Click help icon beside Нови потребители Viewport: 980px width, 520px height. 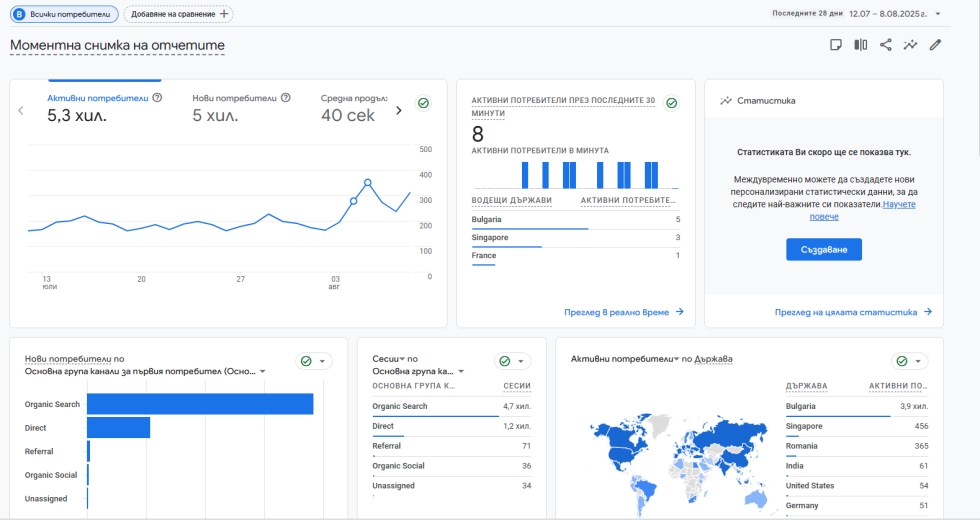point(286,98)
